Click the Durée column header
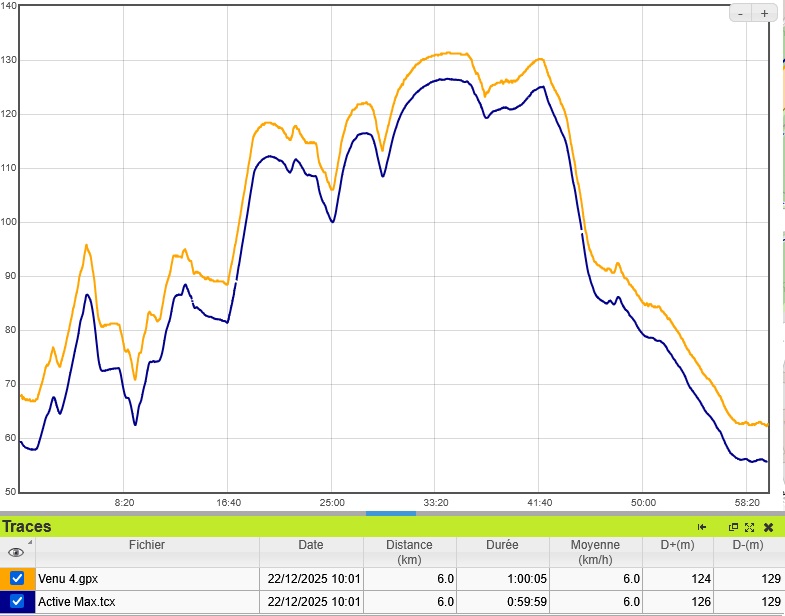The width and height of the screenshot is (785, 616). (503, 545)
